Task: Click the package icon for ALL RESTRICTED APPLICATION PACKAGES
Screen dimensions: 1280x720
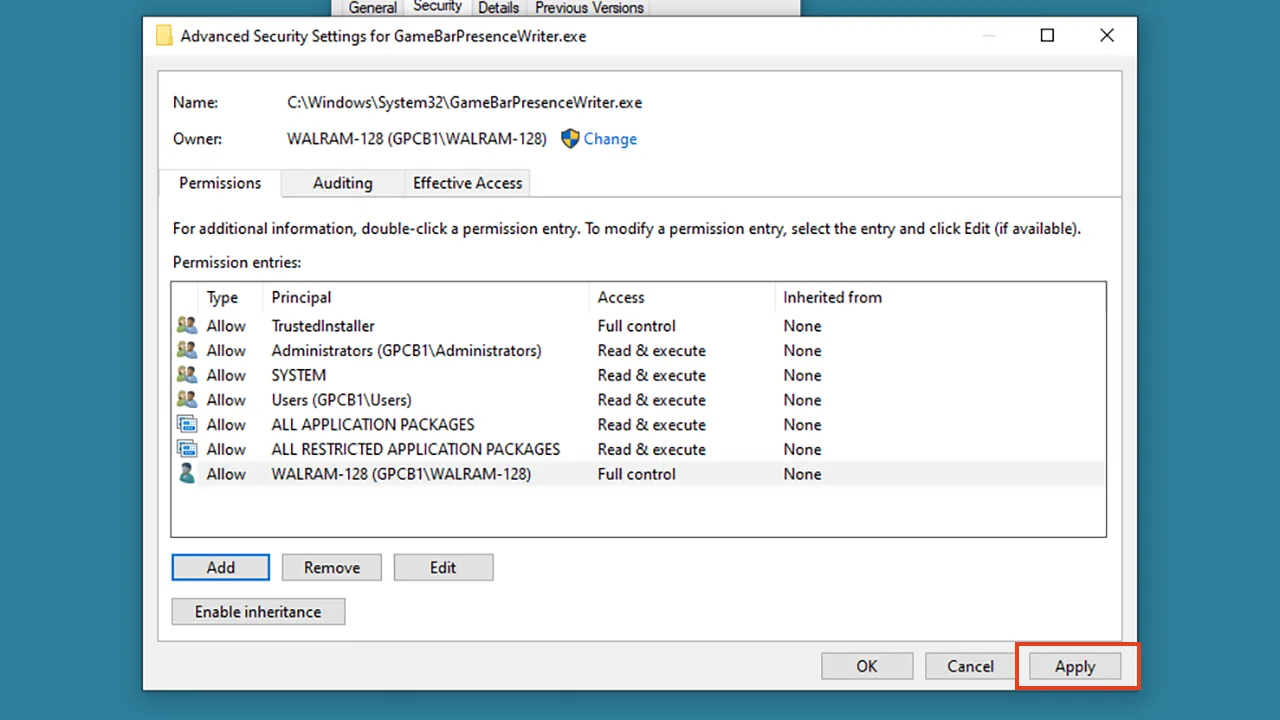Action: click(x=187, y=449)
